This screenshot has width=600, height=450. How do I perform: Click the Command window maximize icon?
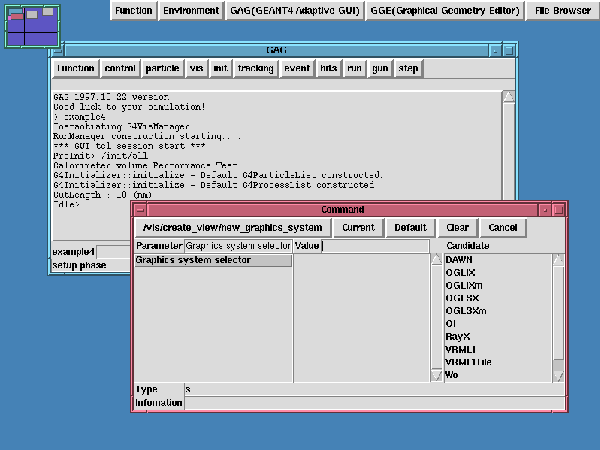tap(559, 210)
